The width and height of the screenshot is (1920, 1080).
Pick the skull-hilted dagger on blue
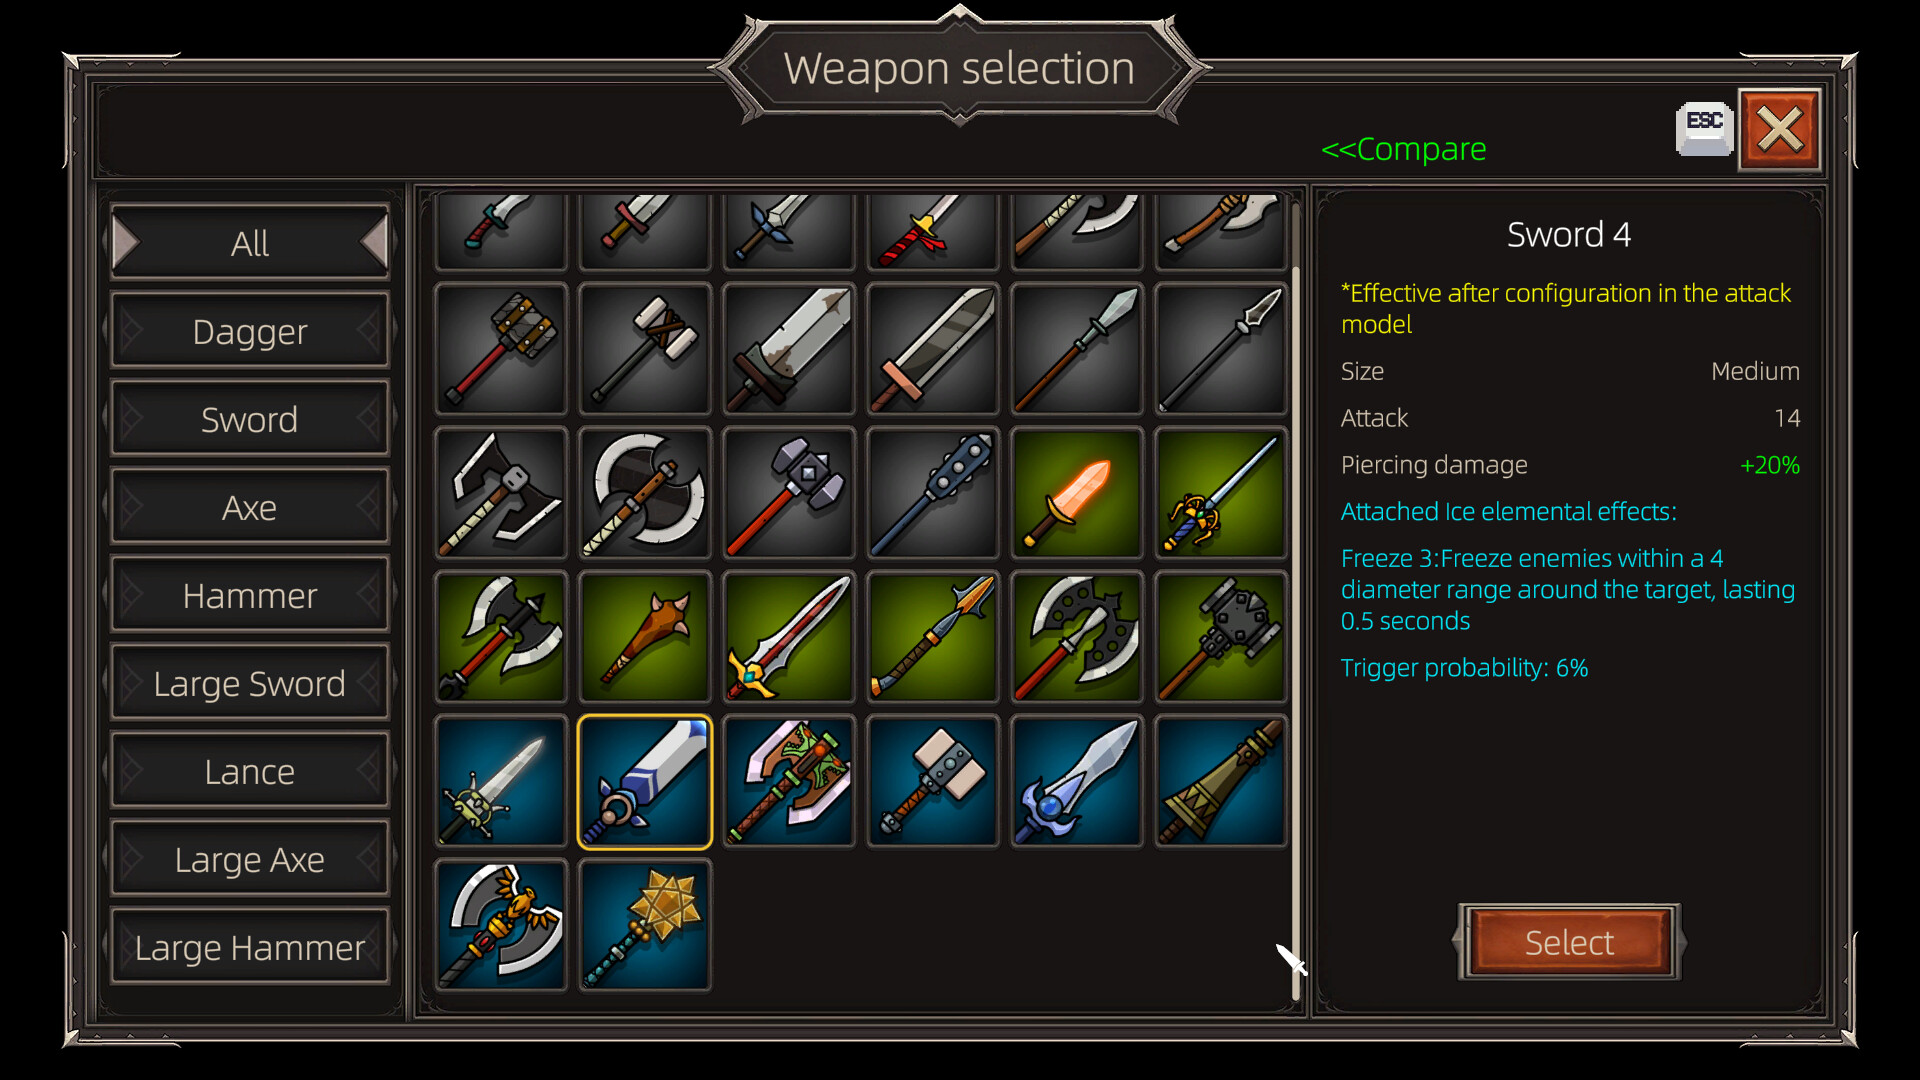coord(501,781)
